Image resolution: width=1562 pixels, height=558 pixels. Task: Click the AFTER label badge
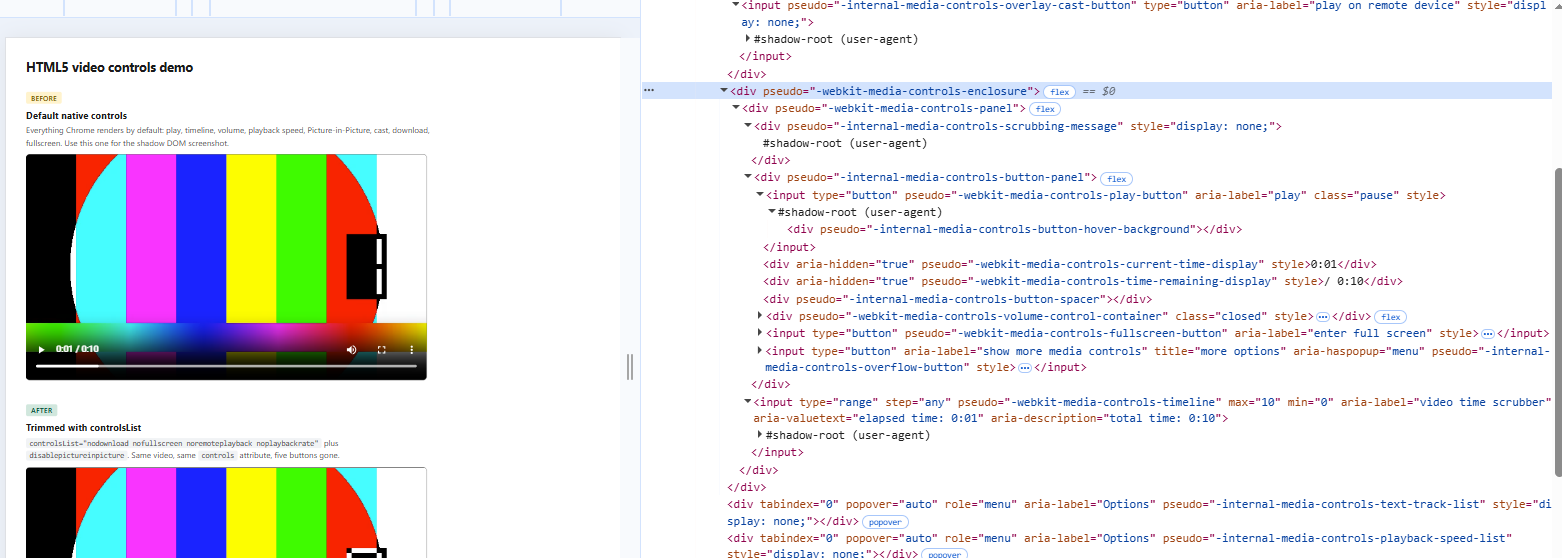coord(43,410)
